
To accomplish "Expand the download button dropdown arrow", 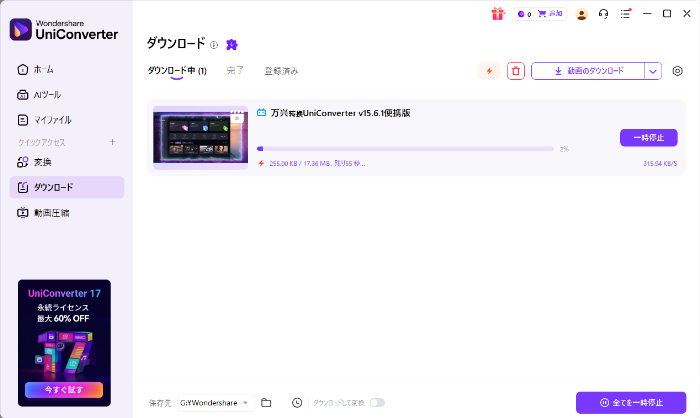I will tap(653, 71).
